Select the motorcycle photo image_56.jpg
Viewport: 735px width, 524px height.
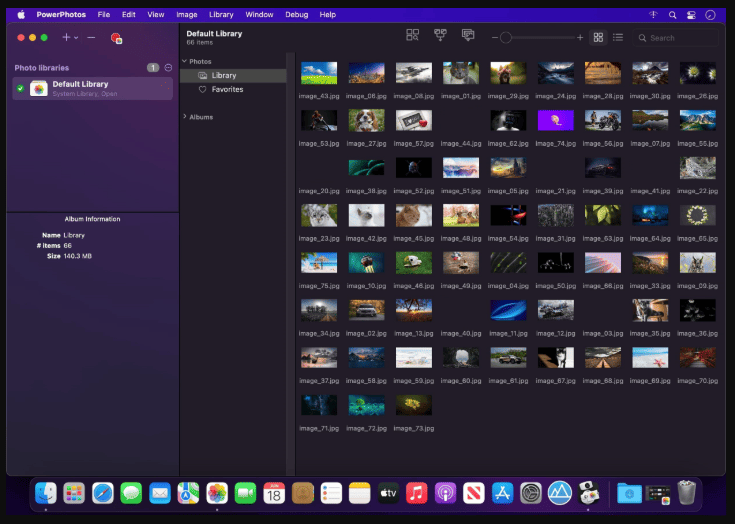(x=603, y=120)
